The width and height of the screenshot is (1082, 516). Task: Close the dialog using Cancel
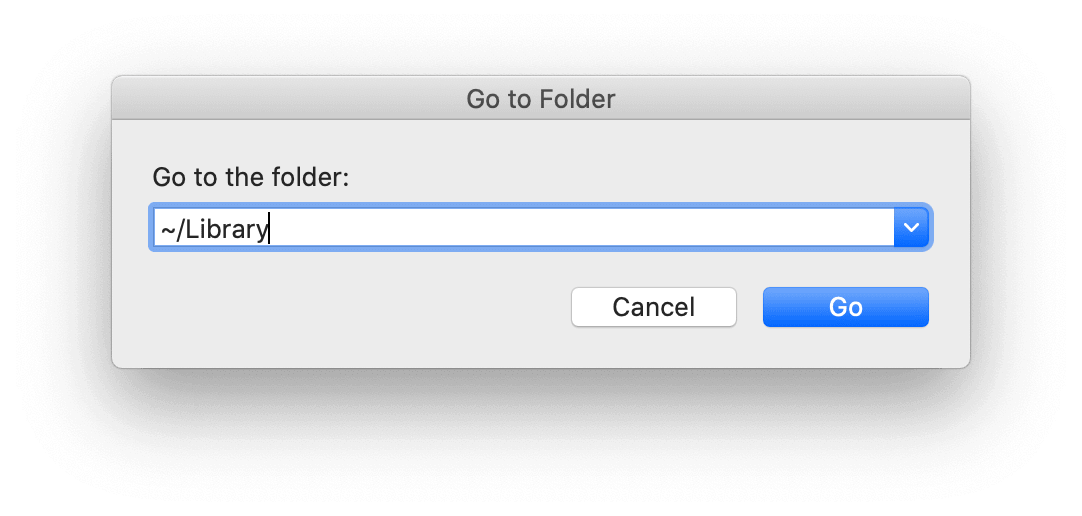click(653, 307)
